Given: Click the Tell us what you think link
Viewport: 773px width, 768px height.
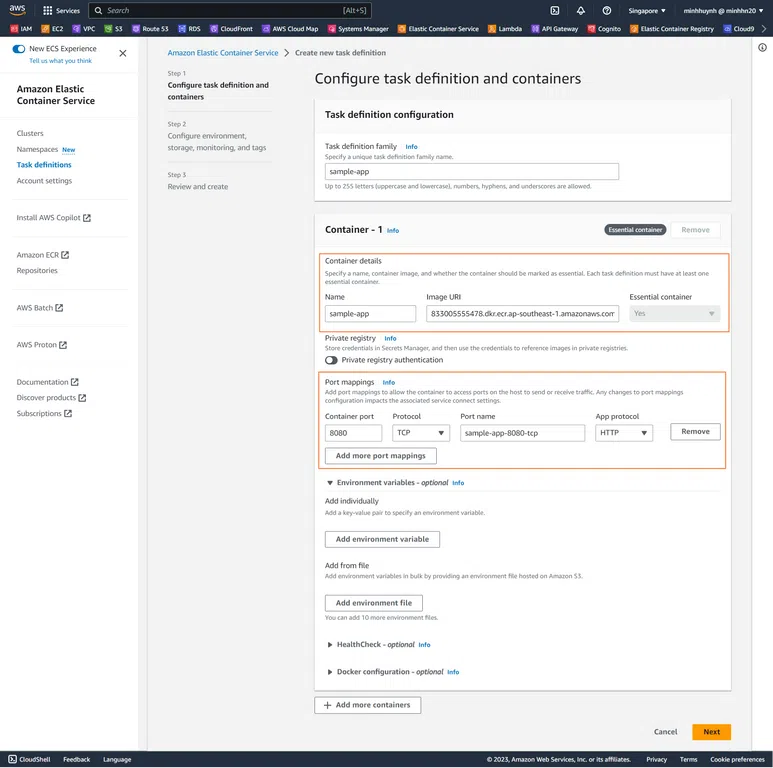Looking at the screenshot, I should coord(61,61).
